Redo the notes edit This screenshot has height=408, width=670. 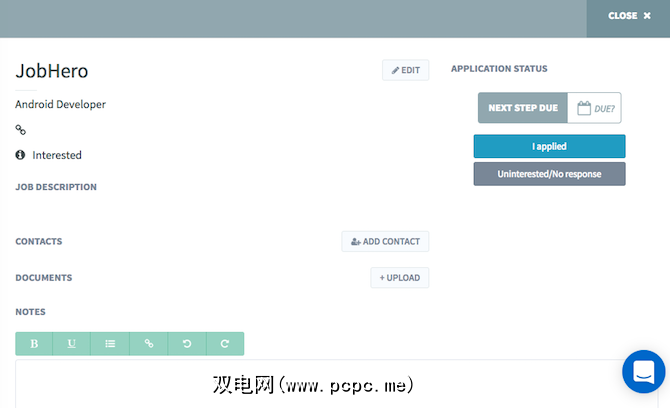(x=225, y=343)
